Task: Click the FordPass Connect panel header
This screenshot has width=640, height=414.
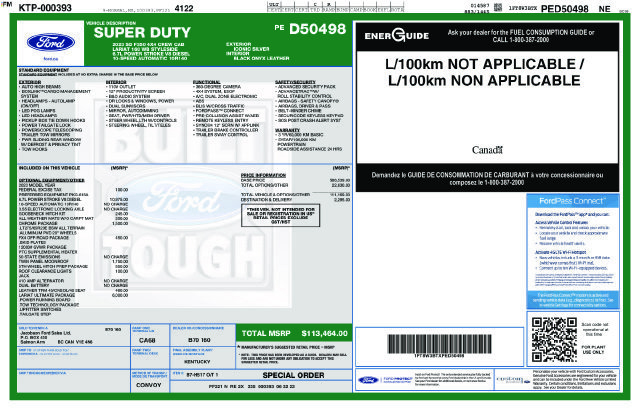Action: 573,201
